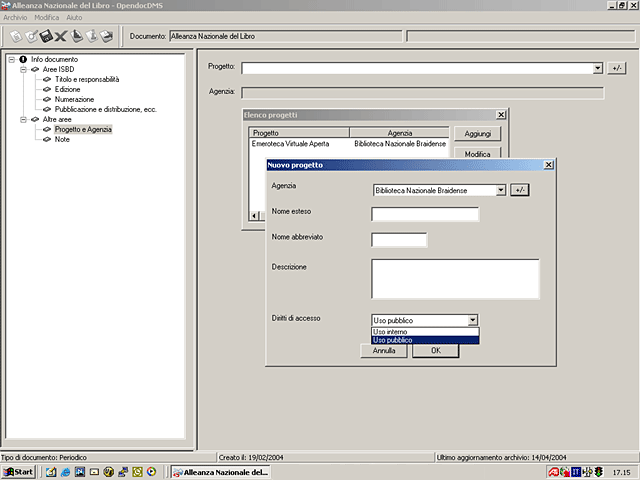This screenshot has width=640, height=480.
Task: Collapse the Altre aree tree node
Action: [24, 120]
